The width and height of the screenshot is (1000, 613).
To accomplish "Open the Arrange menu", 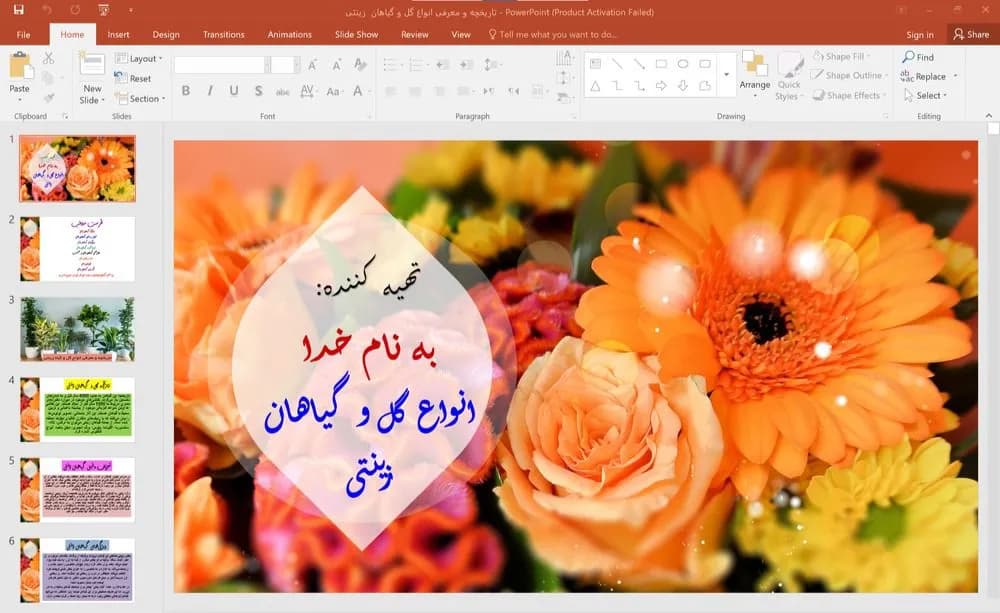I will tap(754, 75).
